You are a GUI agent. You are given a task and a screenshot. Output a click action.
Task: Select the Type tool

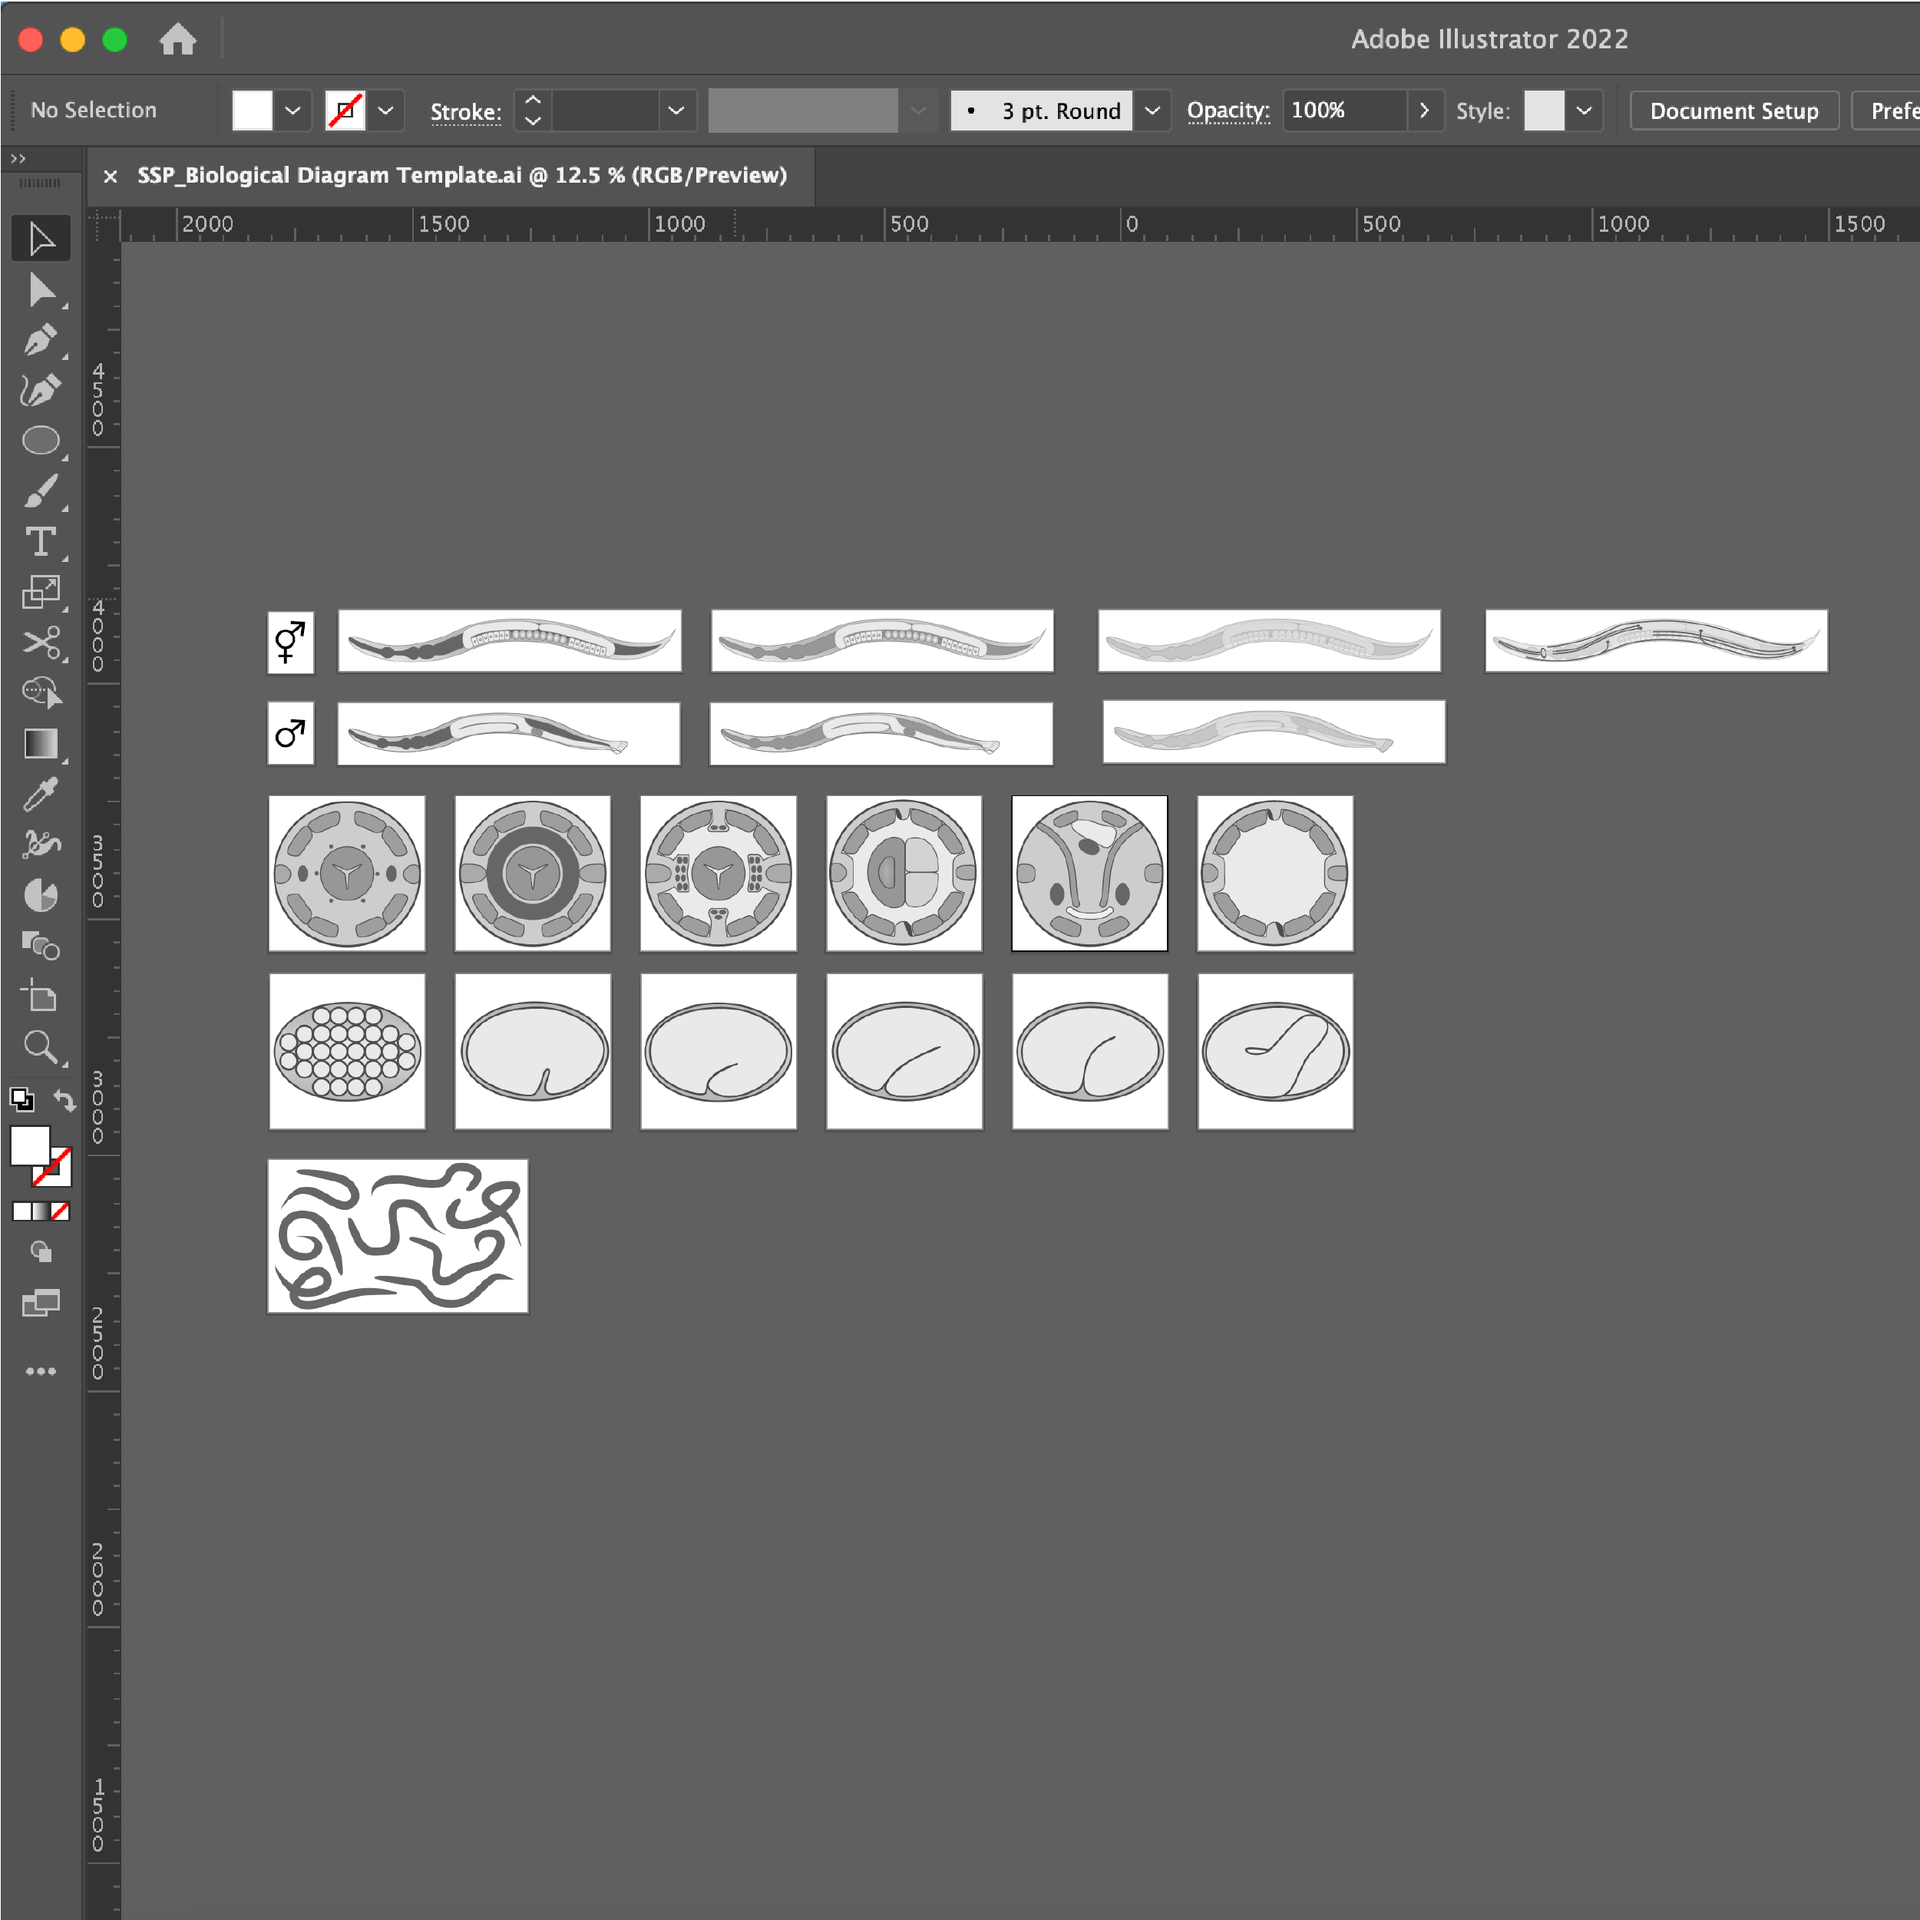coord(41,542)
